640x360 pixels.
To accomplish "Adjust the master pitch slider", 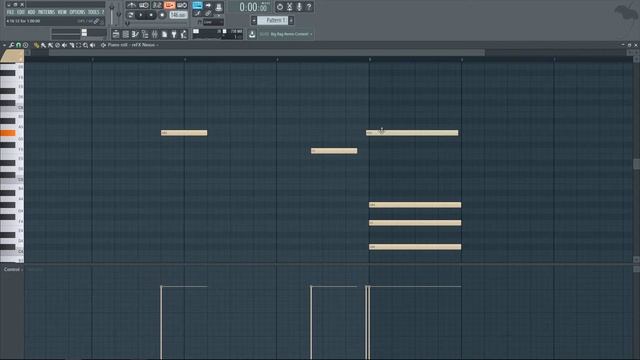I will 119,15.
